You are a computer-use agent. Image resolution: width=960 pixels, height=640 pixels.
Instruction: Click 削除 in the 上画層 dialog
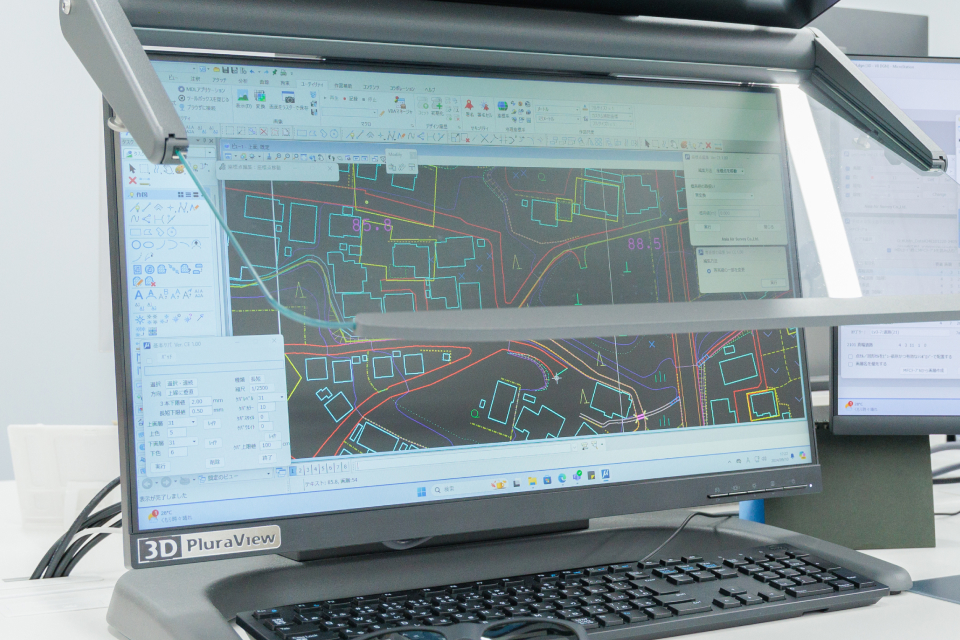point(214,462)
